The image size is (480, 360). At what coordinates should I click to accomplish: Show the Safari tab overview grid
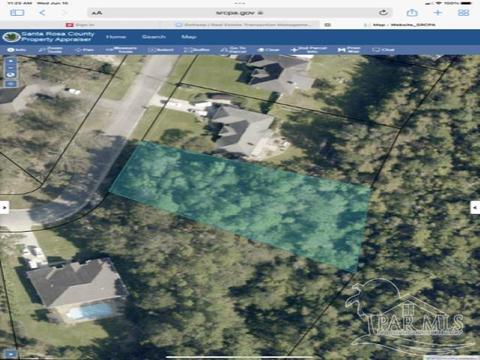[463, 13]
